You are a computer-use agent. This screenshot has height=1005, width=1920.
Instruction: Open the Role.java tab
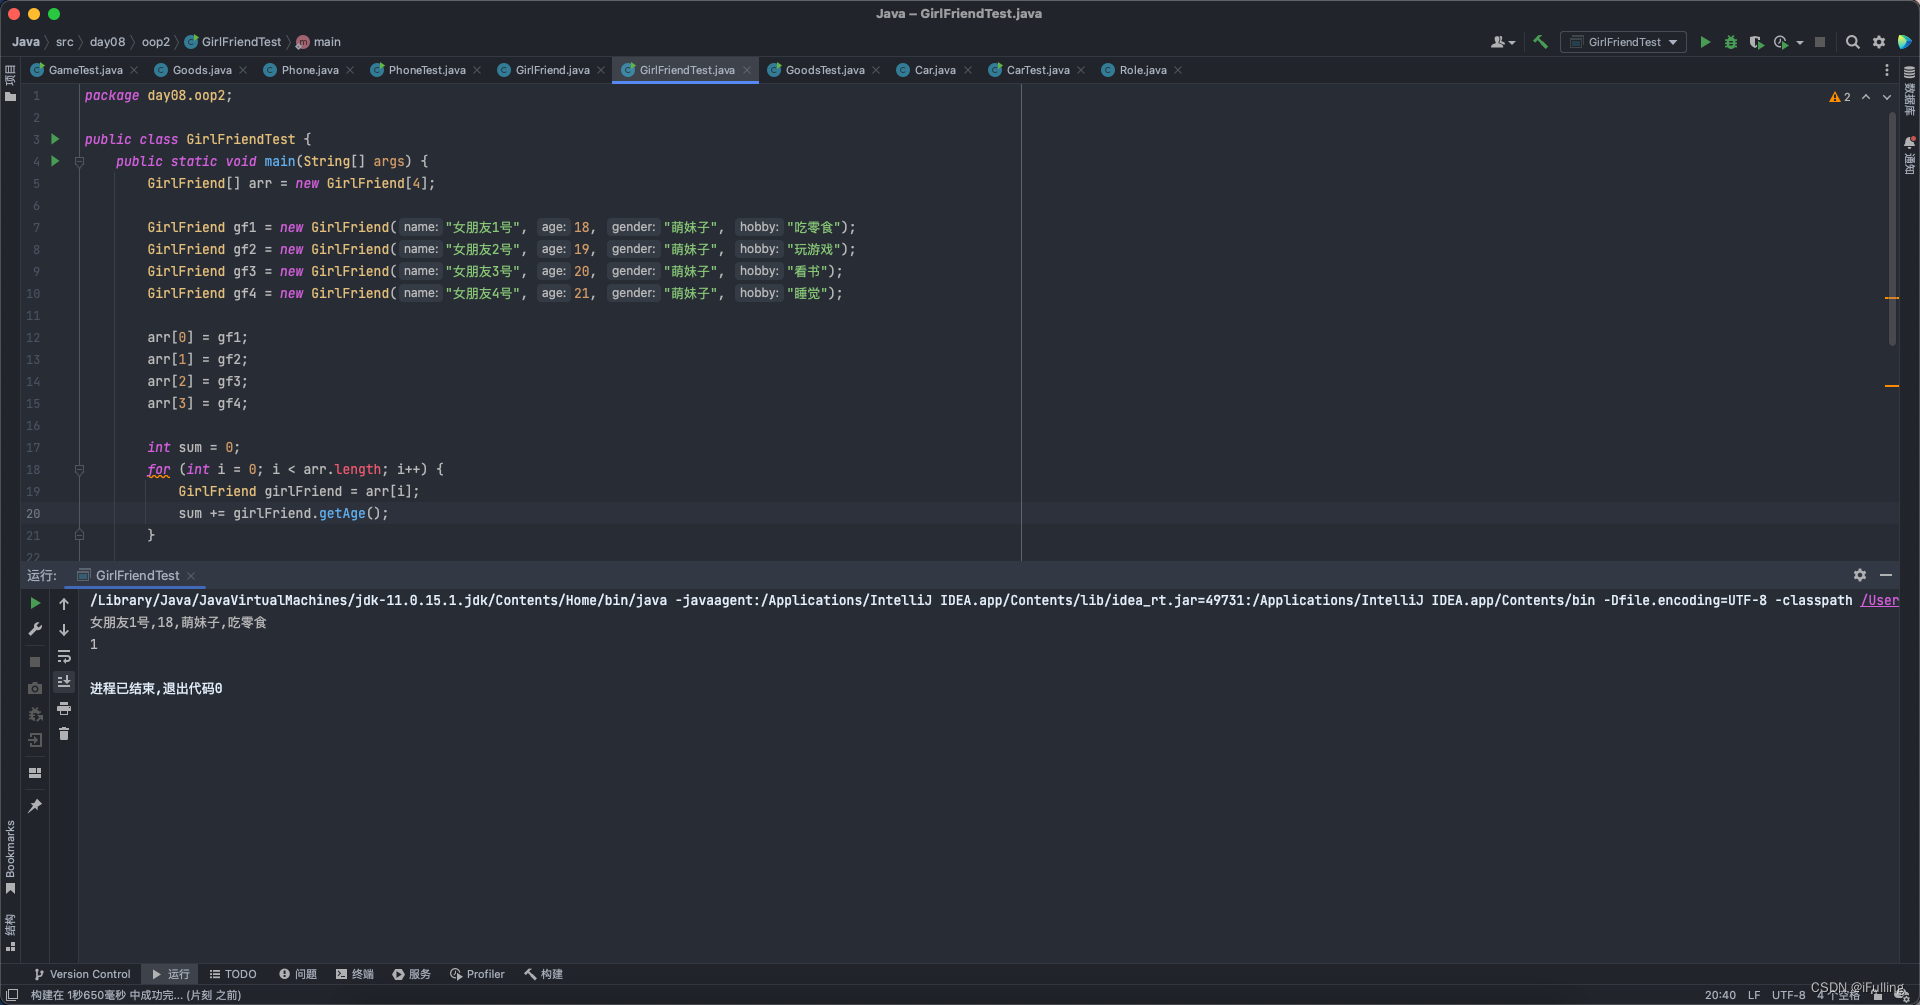[1142, 70]
